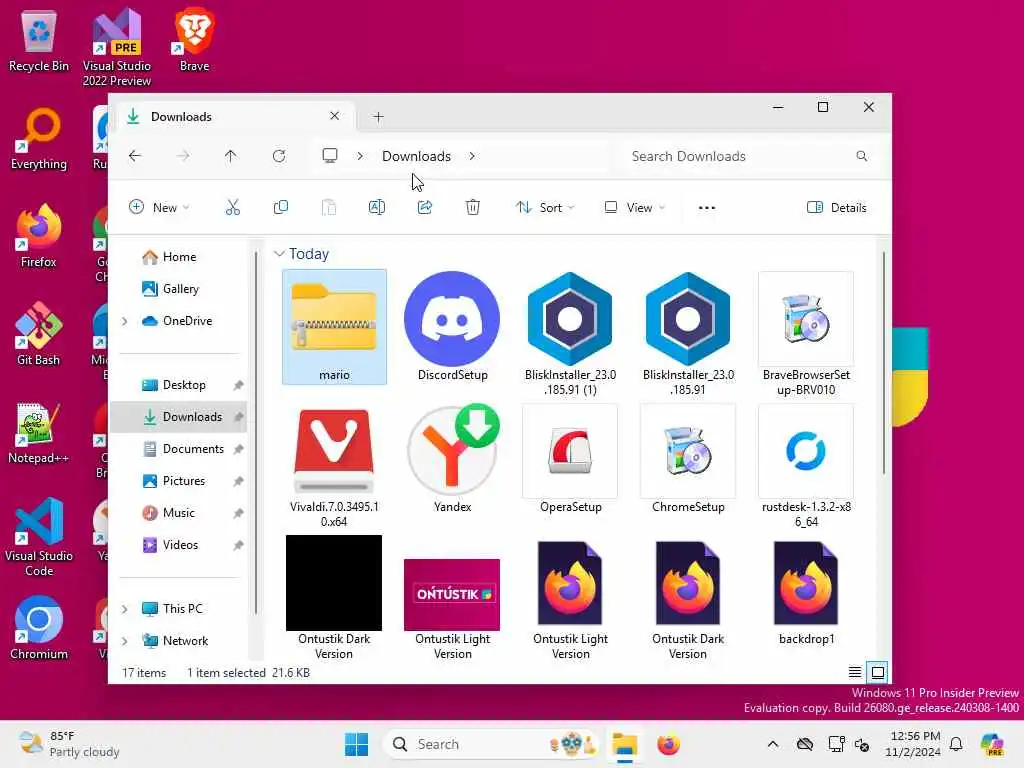Click the Notepad++ desktop shortcut
This screenshot has width=1024, height=768.
click(x=39, y=433)
